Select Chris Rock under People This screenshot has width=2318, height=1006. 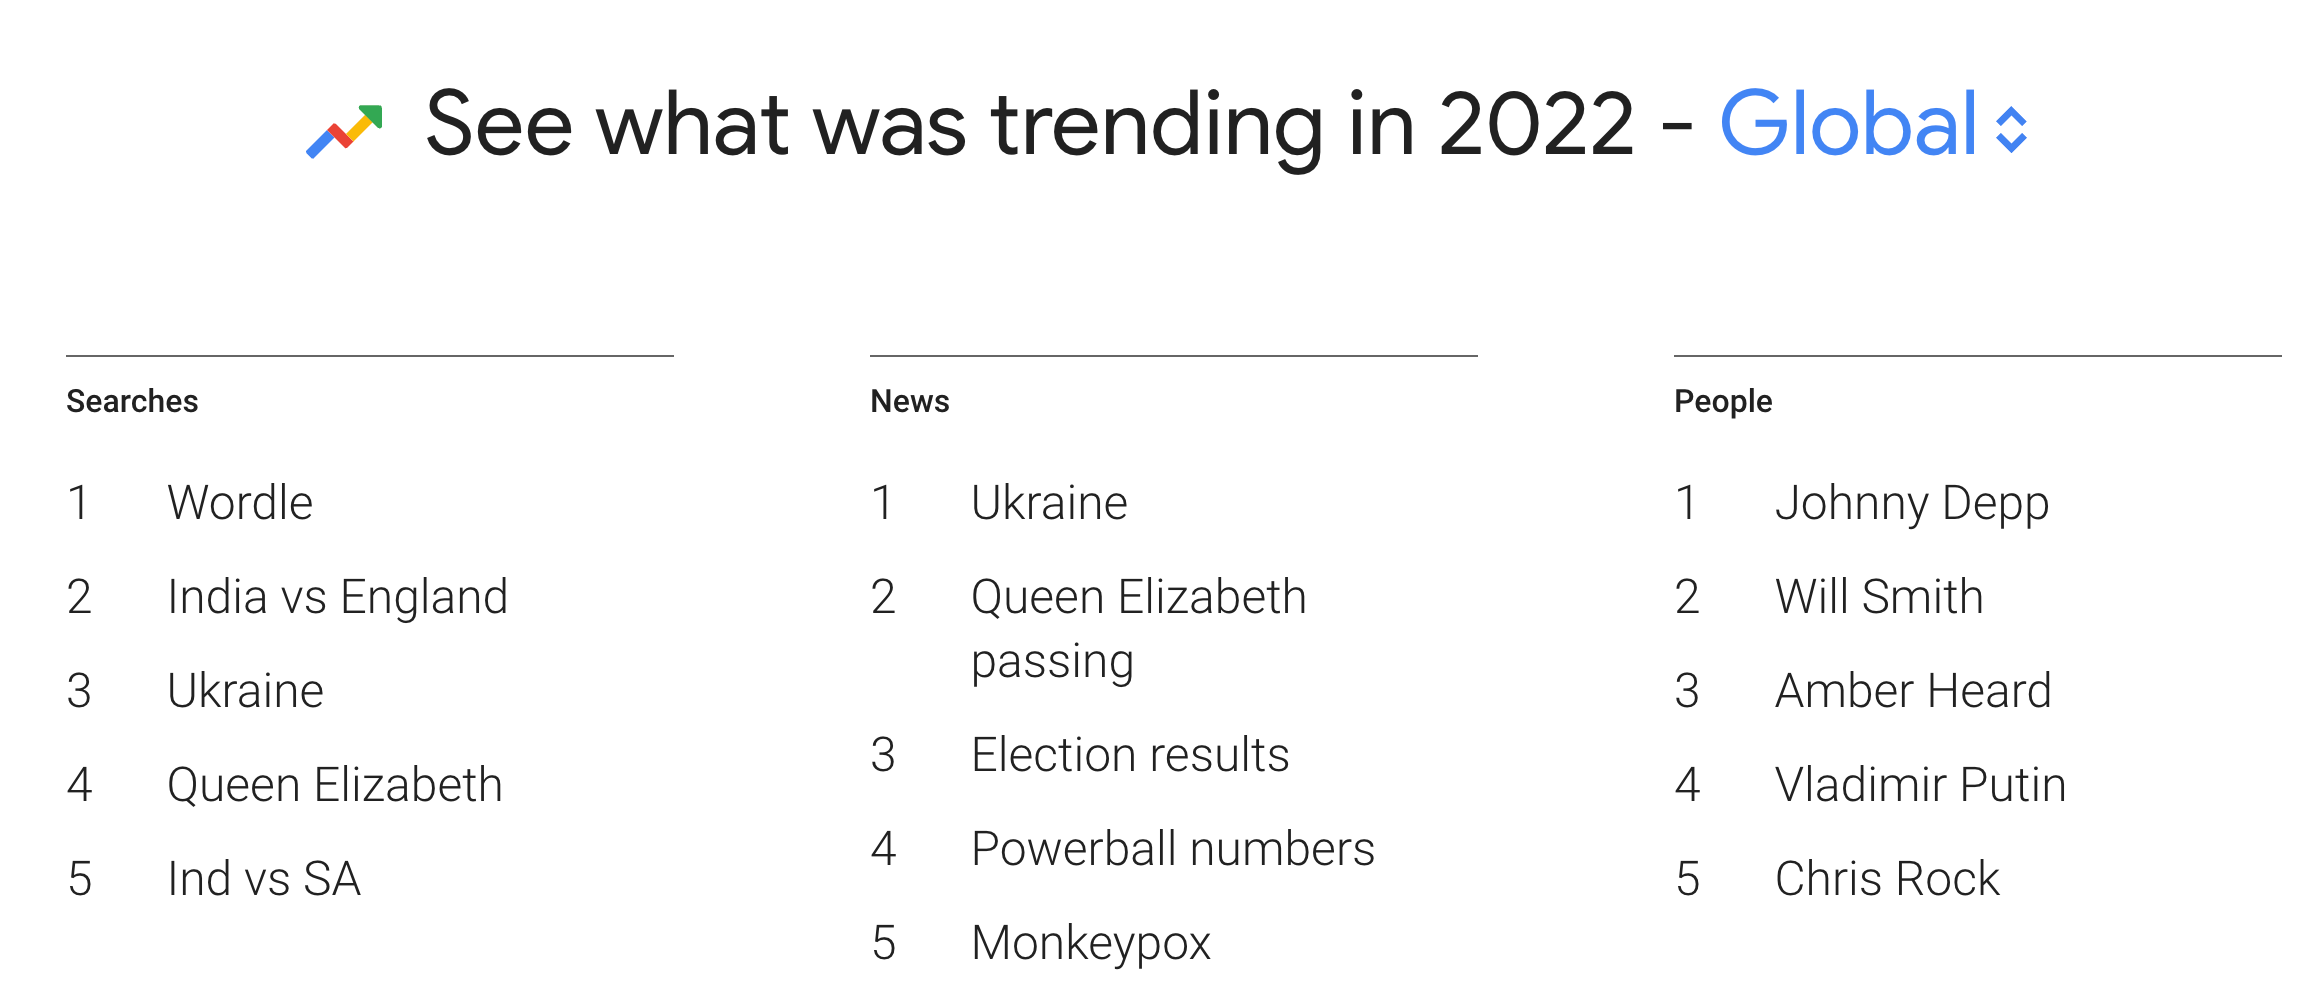click(x=1887, y=879)
